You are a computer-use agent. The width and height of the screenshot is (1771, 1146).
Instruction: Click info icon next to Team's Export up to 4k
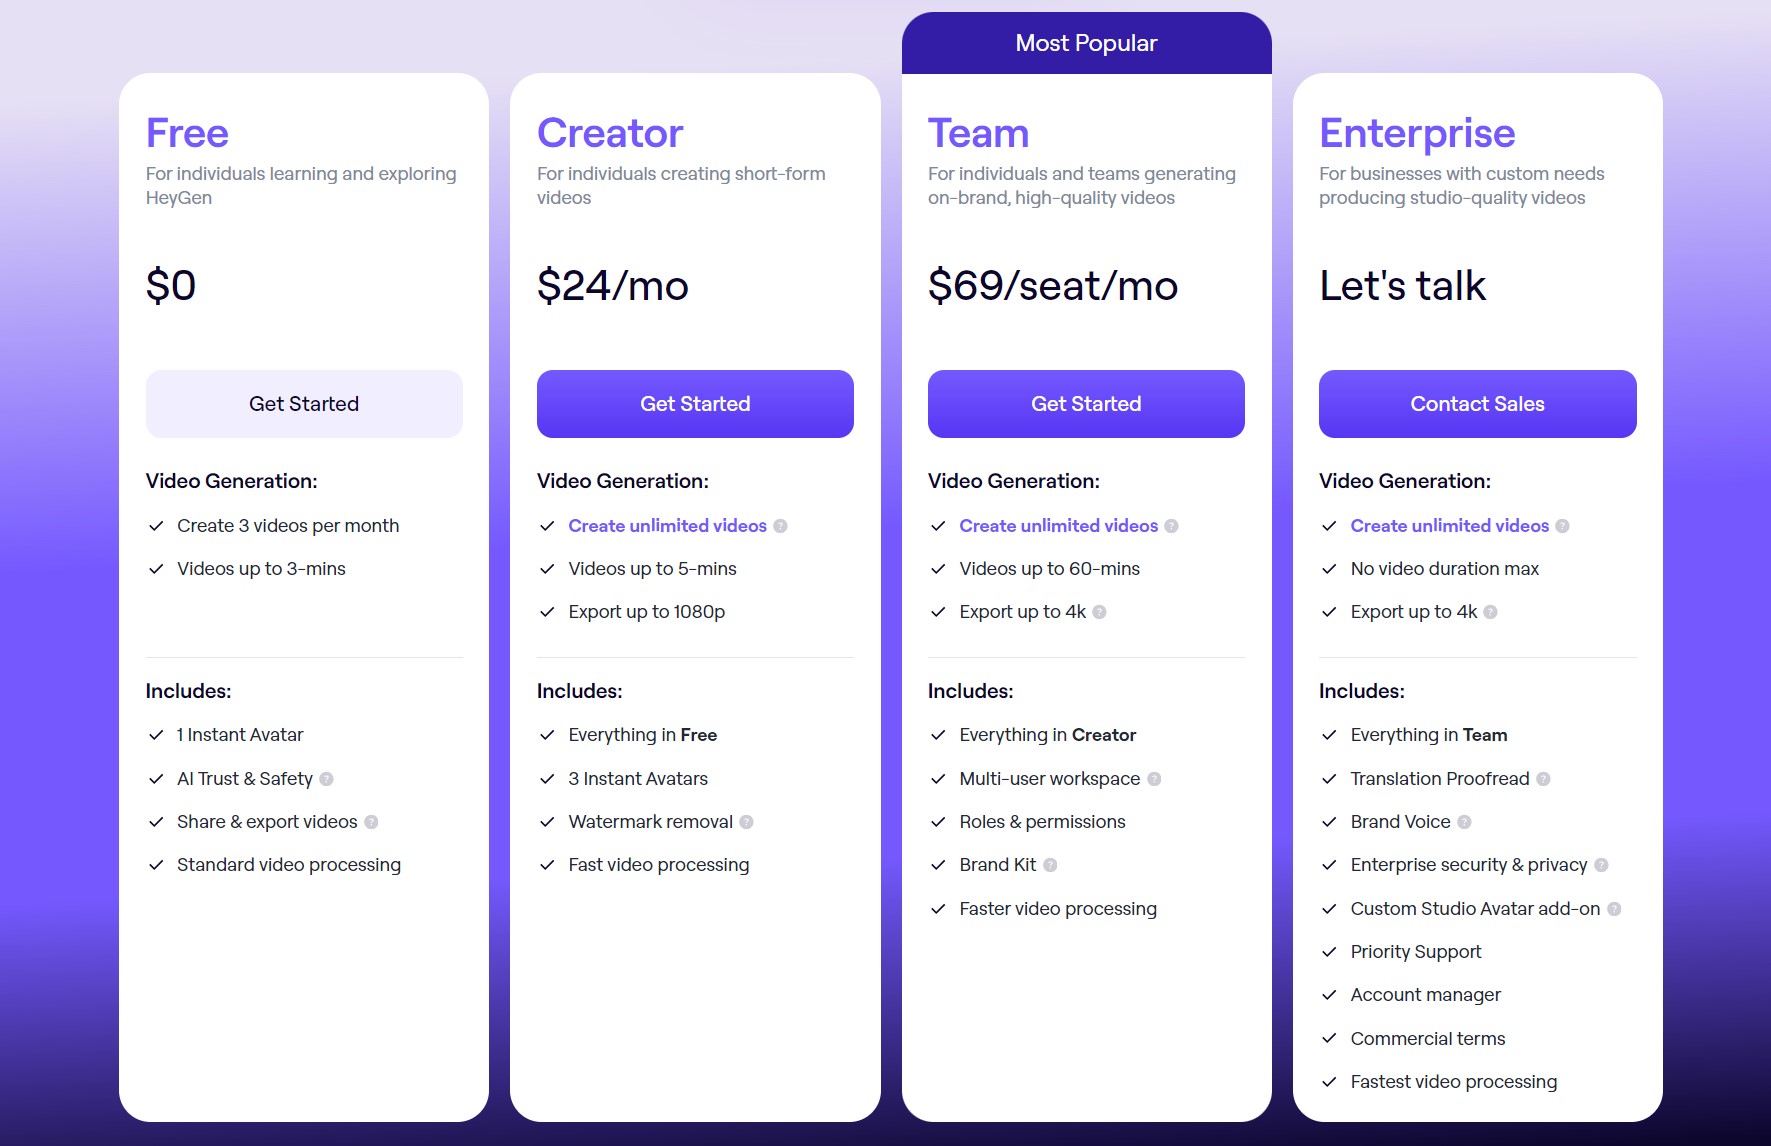1099,612
